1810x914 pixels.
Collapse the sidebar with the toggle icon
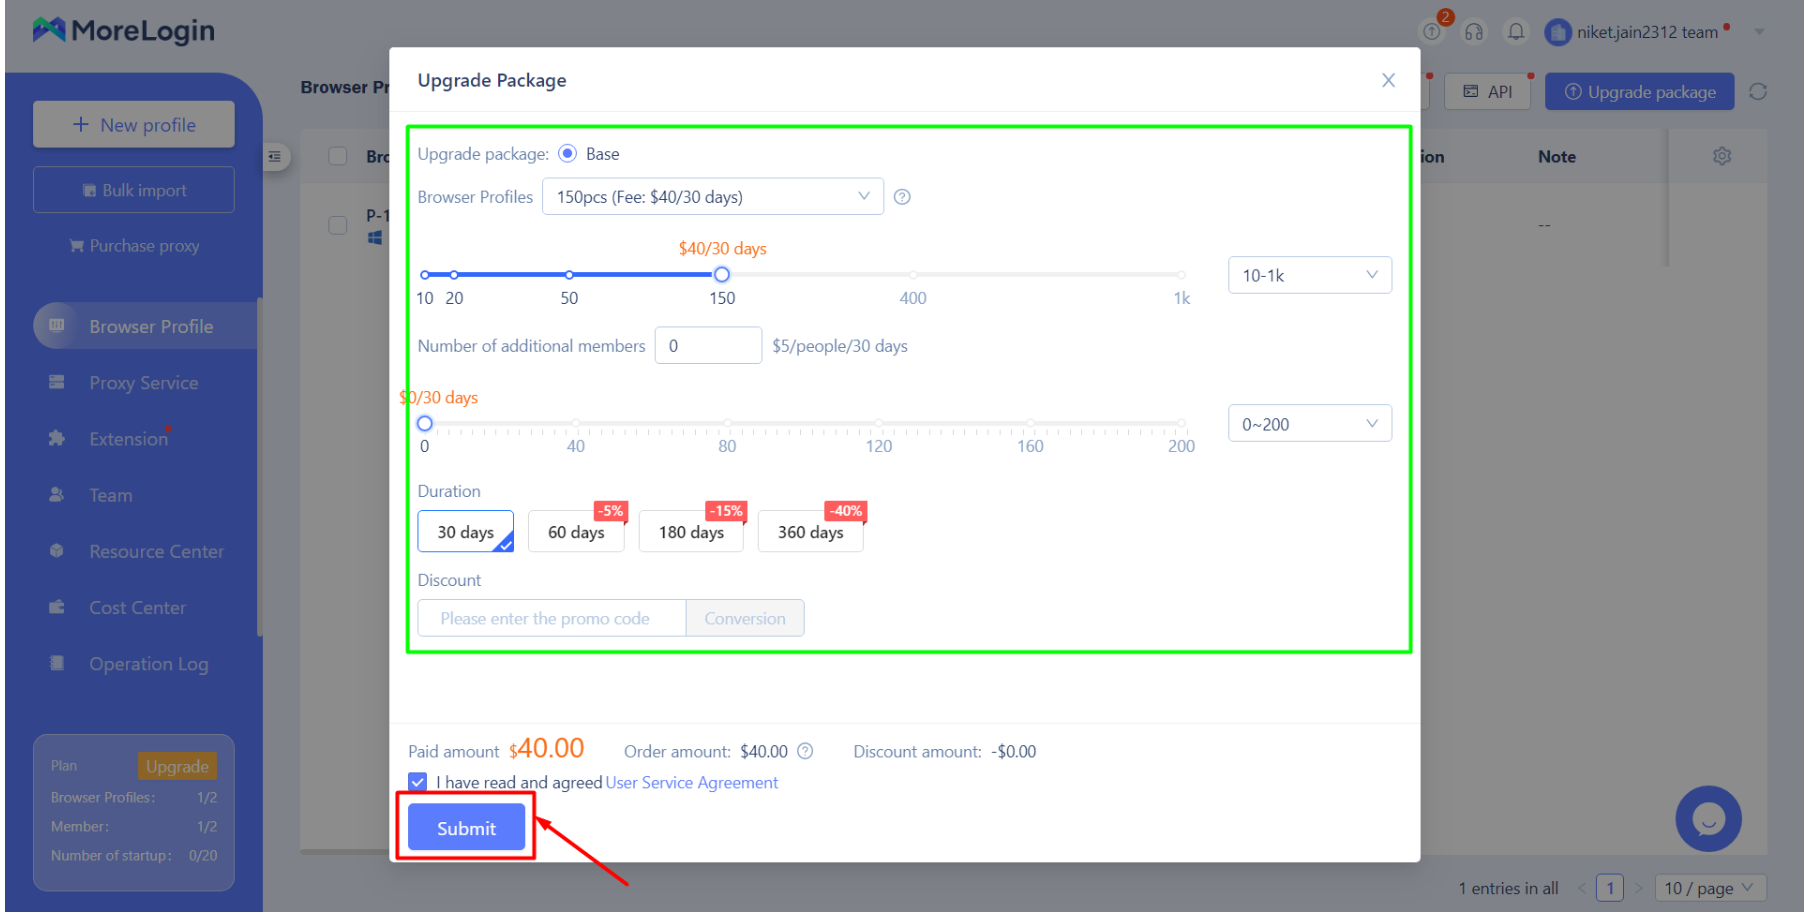(275, 157)
